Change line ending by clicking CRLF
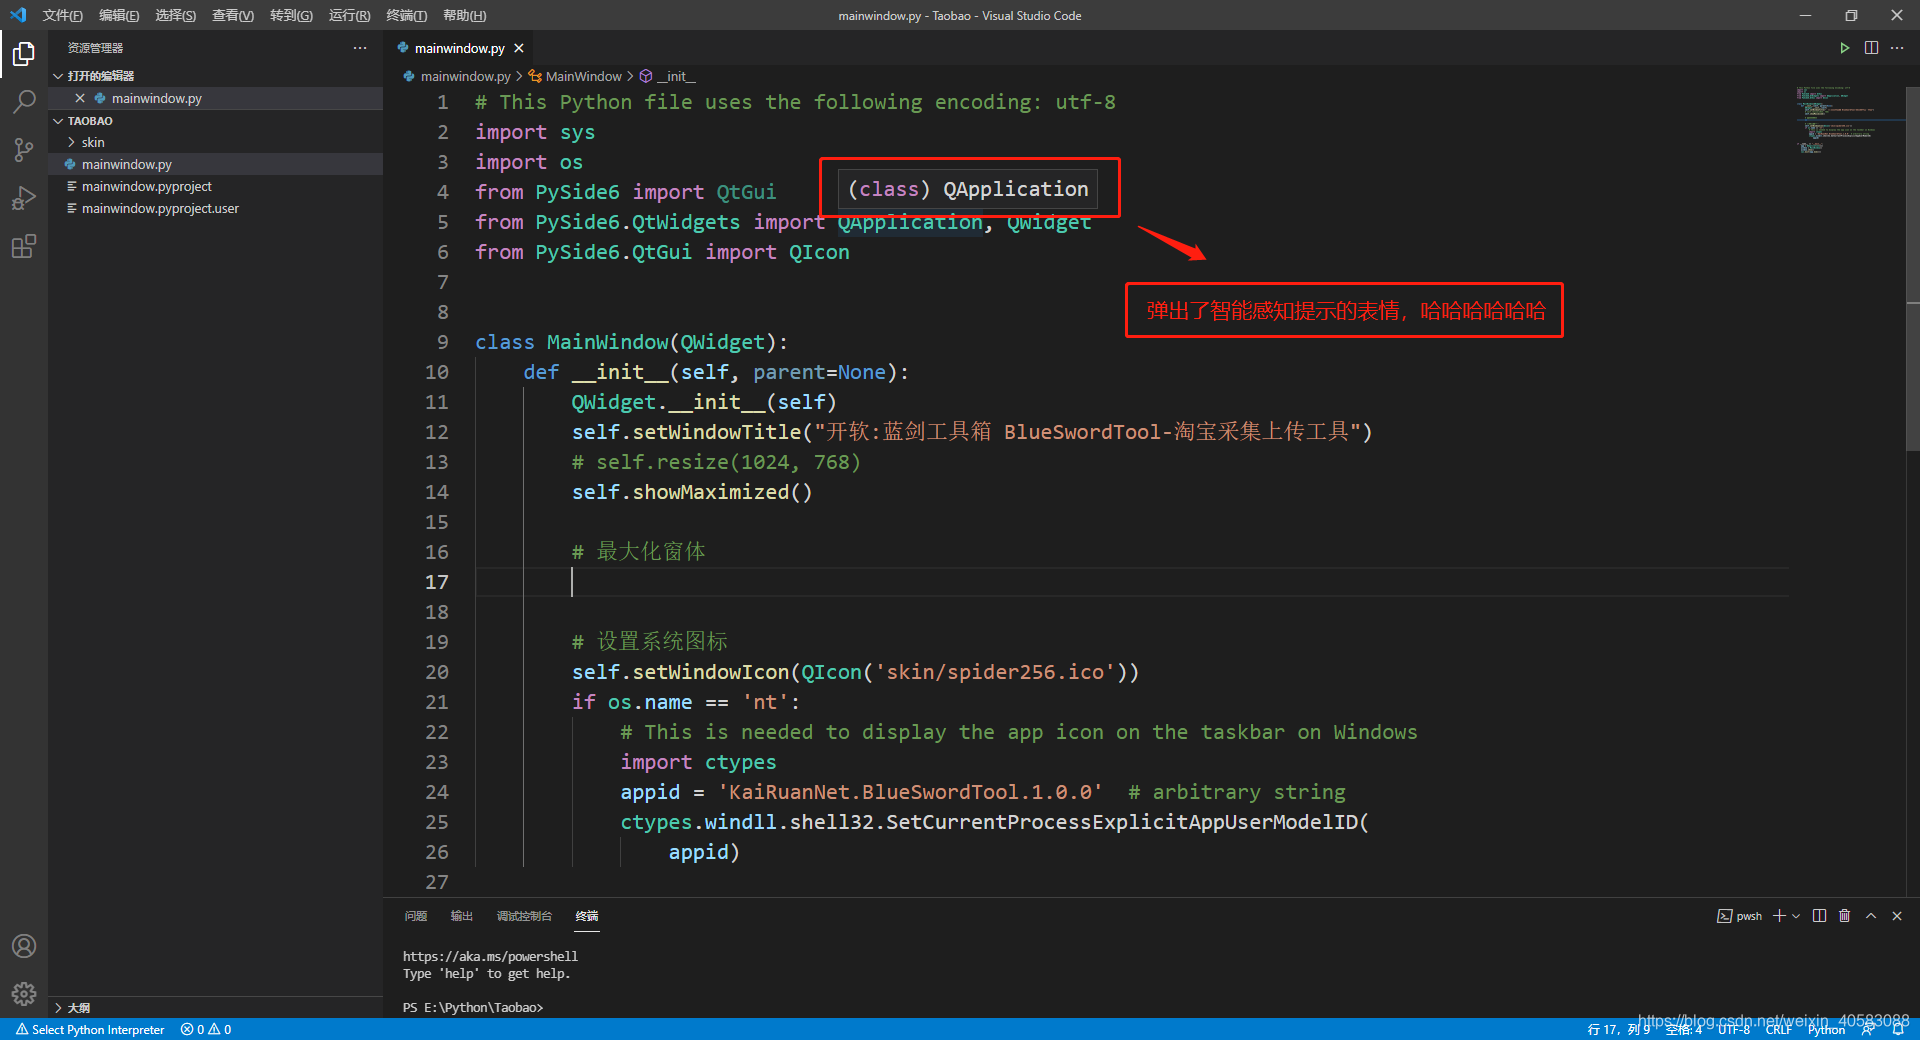 (x=1779, y=1029)
